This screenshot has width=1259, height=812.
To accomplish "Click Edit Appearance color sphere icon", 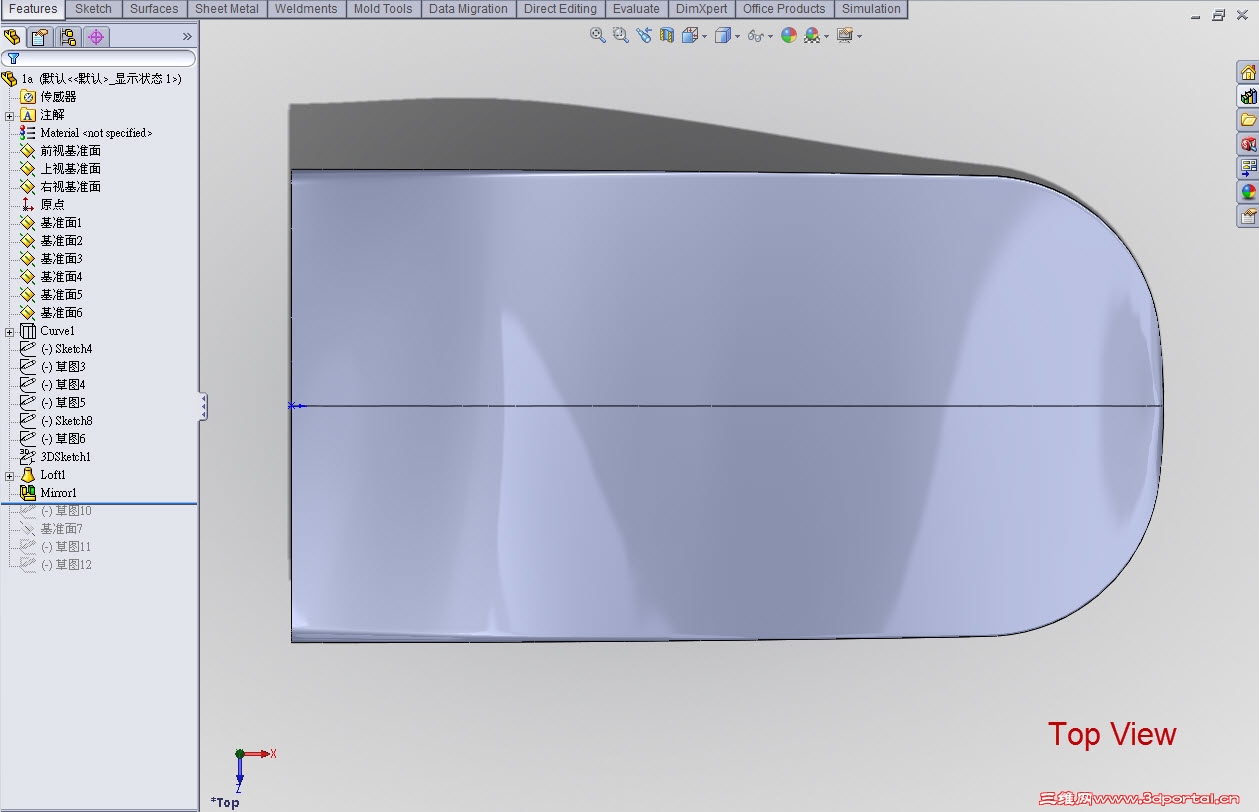I will 789,35.
